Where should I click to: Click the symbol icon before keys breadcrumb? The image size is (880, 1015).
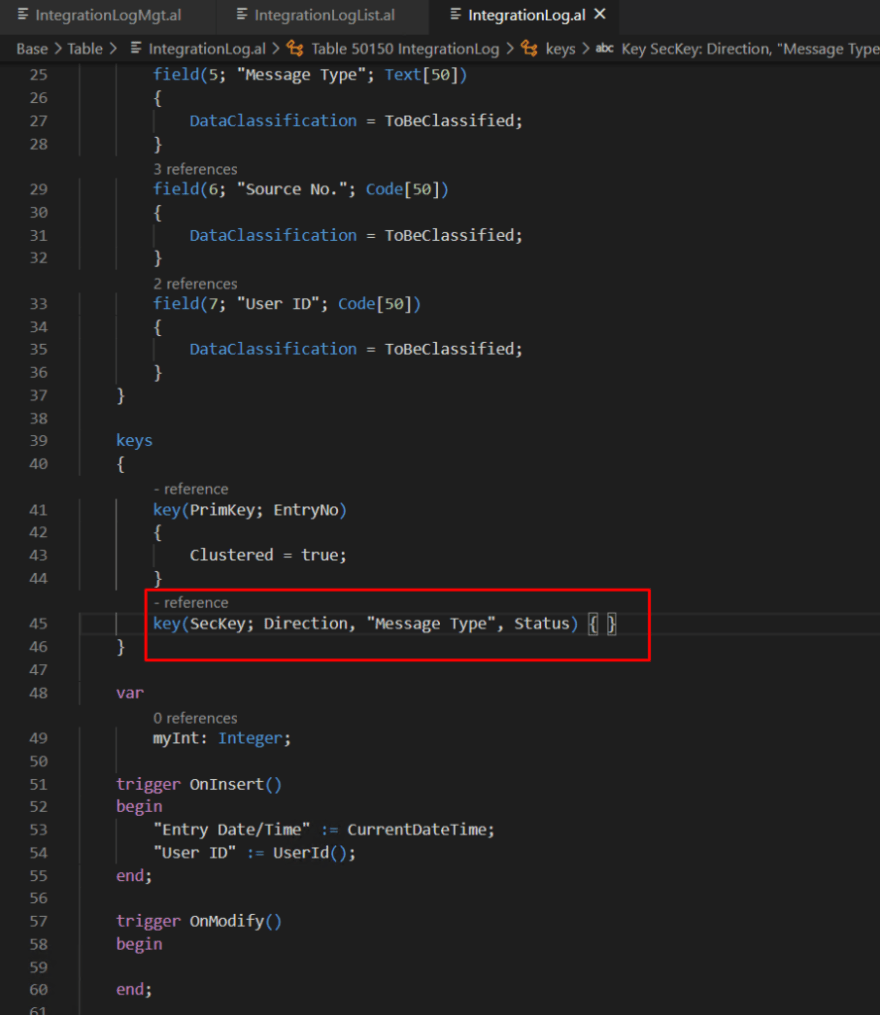pos(529,49)
